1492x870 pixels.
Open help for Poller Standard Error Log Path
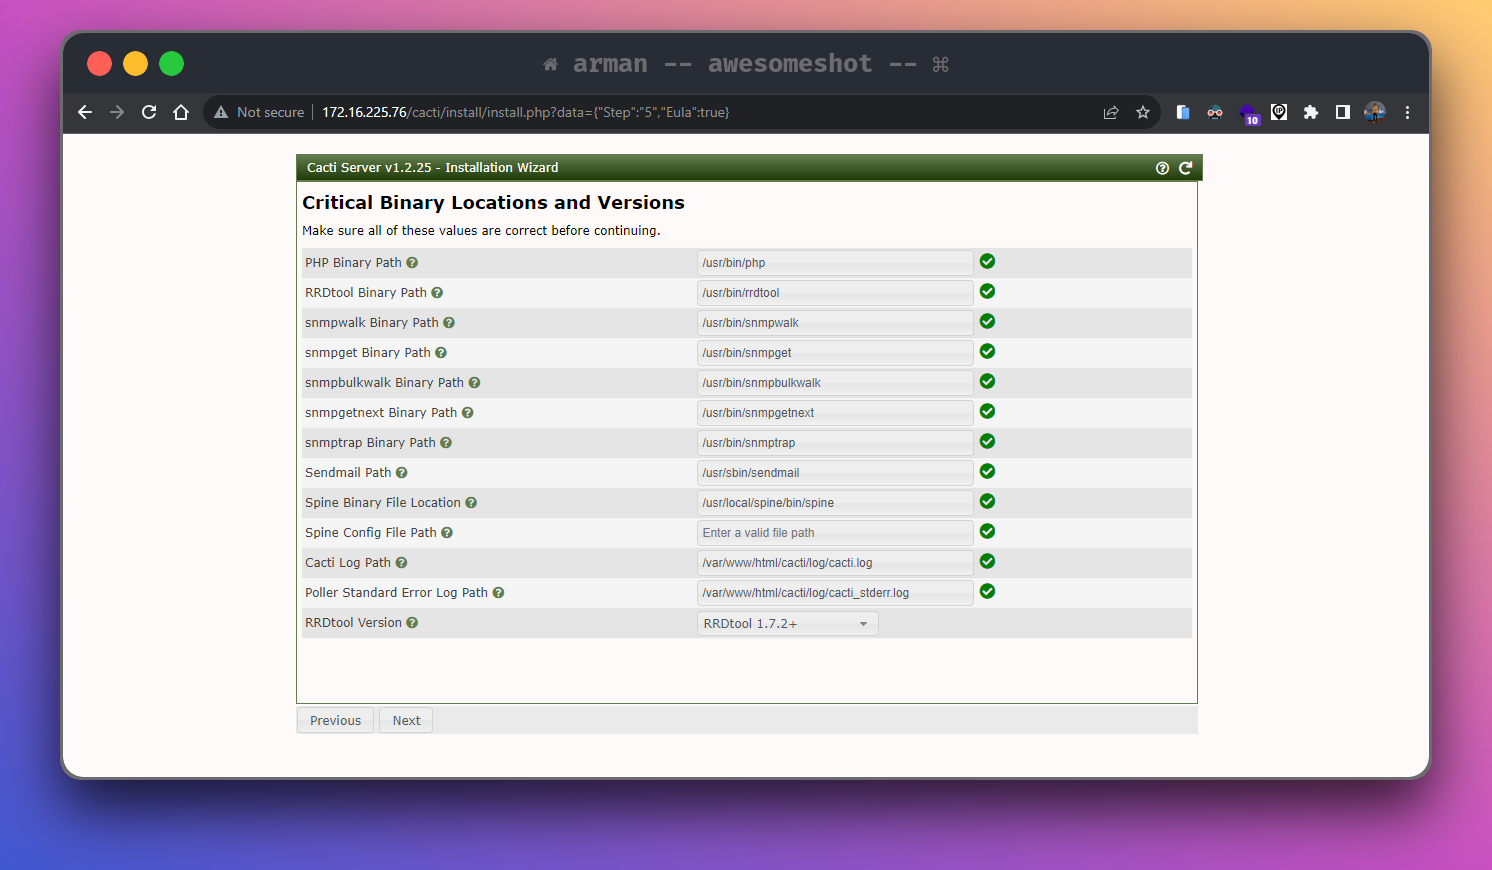coord(498,593)
